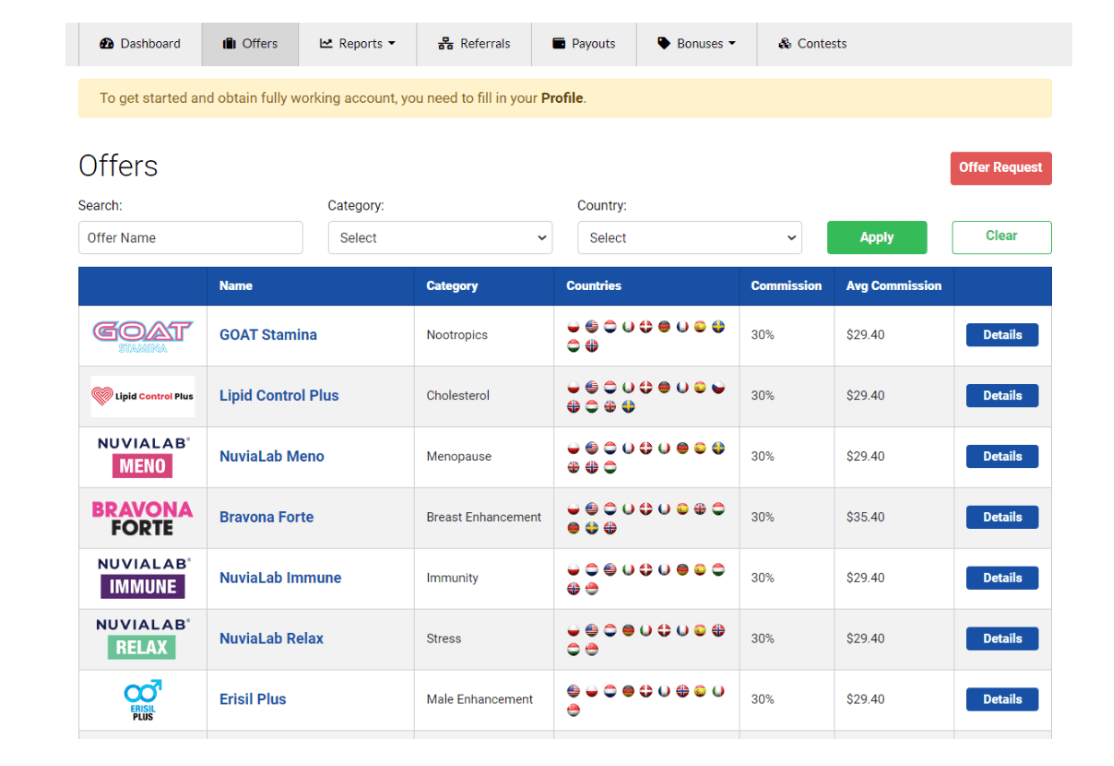Click the $35.40 average commission value
1114x766 pixels.
coord(865,517)
